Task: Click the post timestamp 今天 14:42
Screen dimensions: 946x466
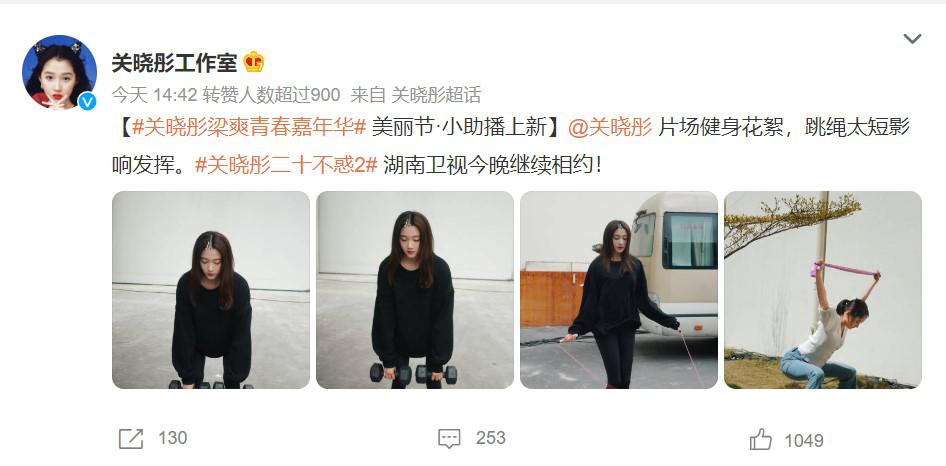Action: pyautogui.click(x=155, y=94)
